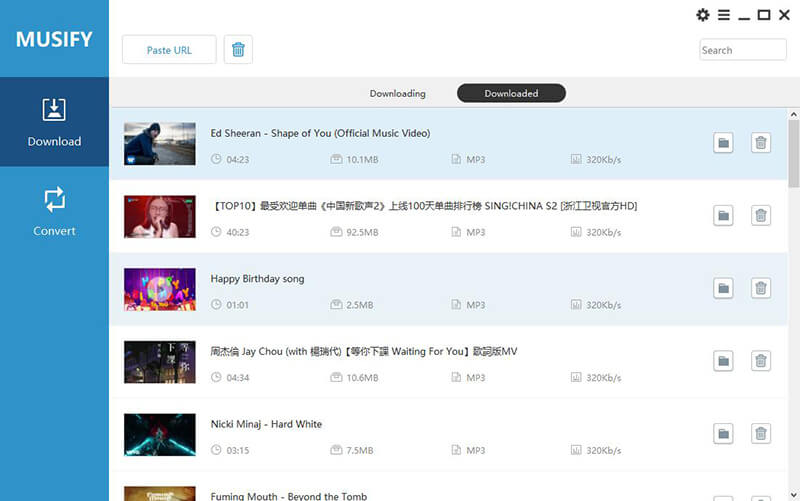Viewport: 800px width, 501px height.
Task: Select title Fuming Mouth - Beyond the Tomb
Action: coord(289,496)
